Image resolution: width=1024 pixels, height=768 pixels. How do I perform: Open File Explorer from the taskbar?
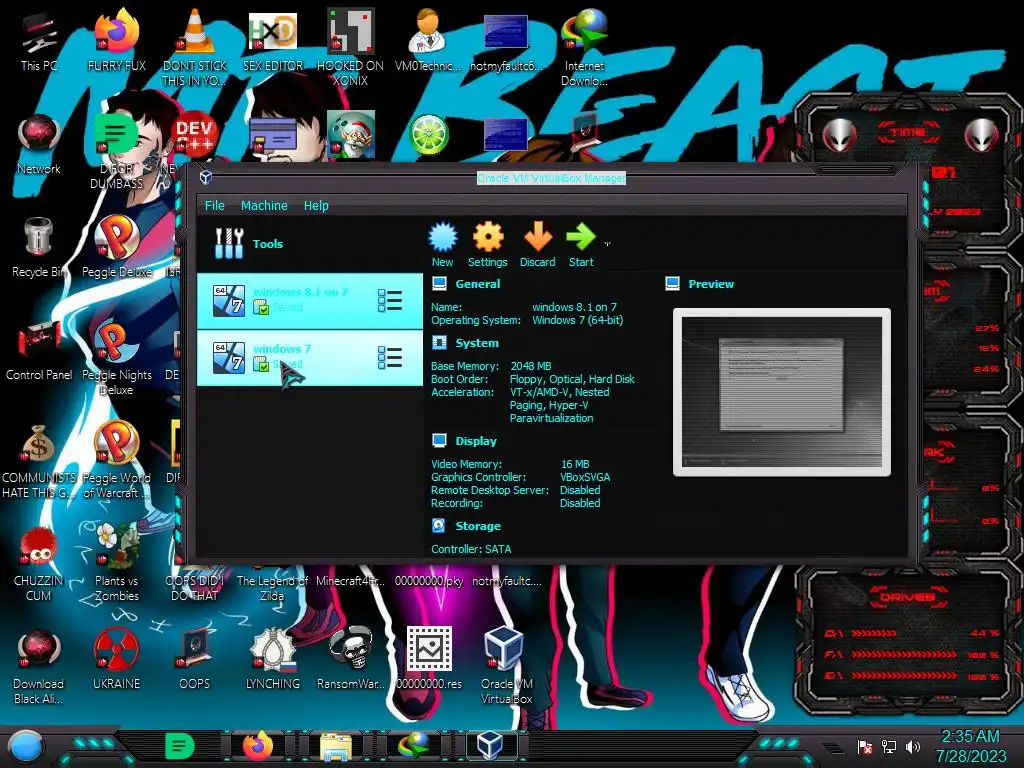336,746
